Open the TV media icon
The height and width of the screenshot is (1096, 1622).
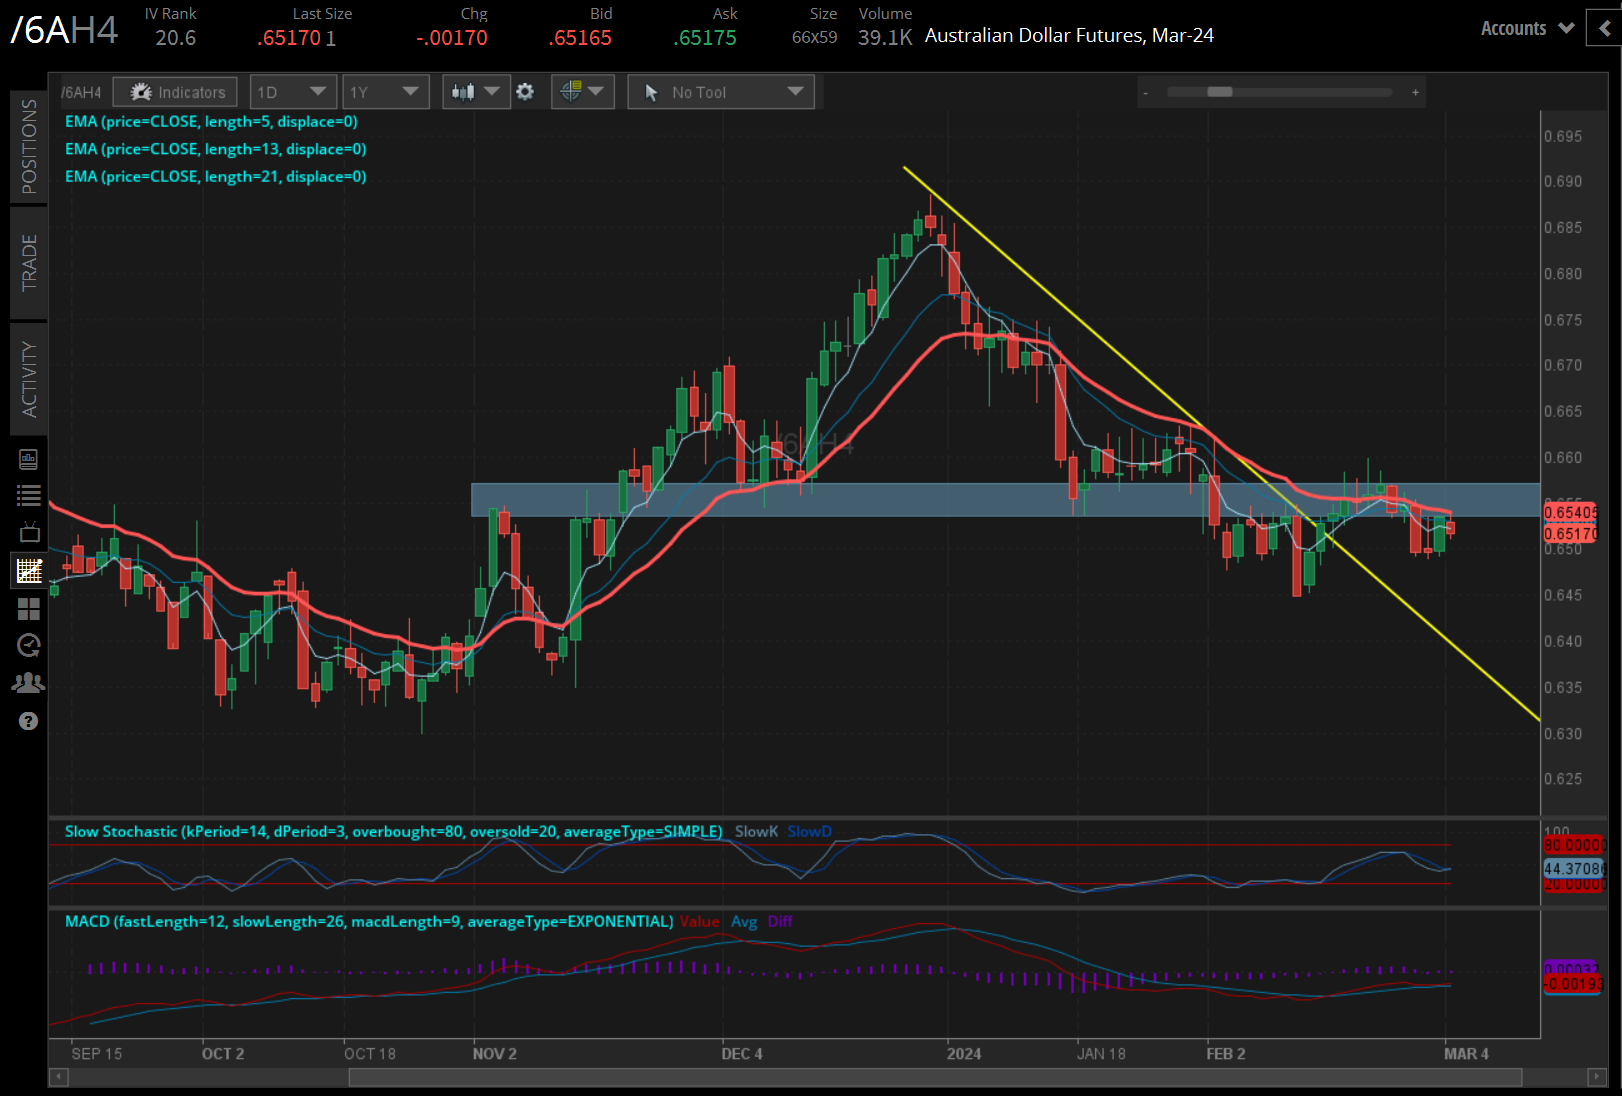coord(29,532)
